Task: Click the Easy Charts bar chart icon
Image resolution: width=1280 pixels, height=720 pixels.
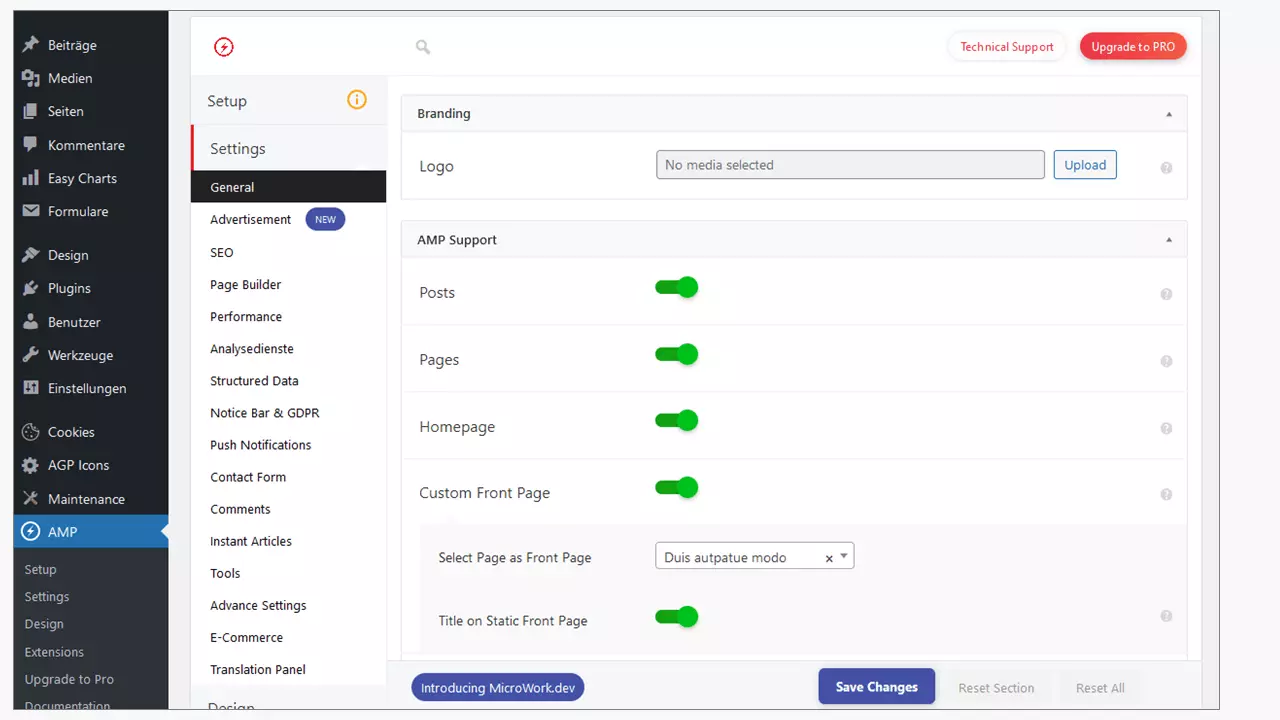Action: (x=31, y=178)
